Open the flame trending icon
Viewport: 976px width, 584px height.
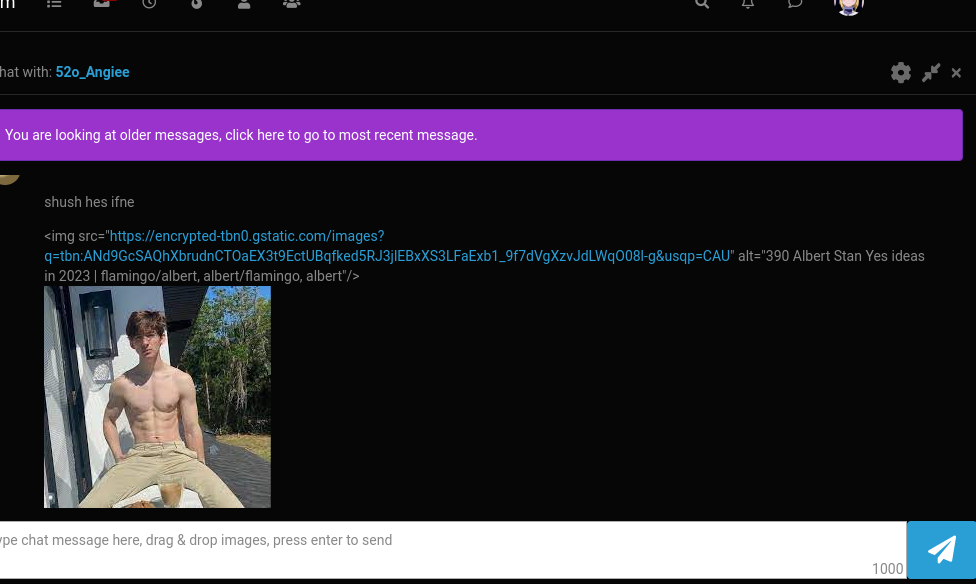point(197,3)
